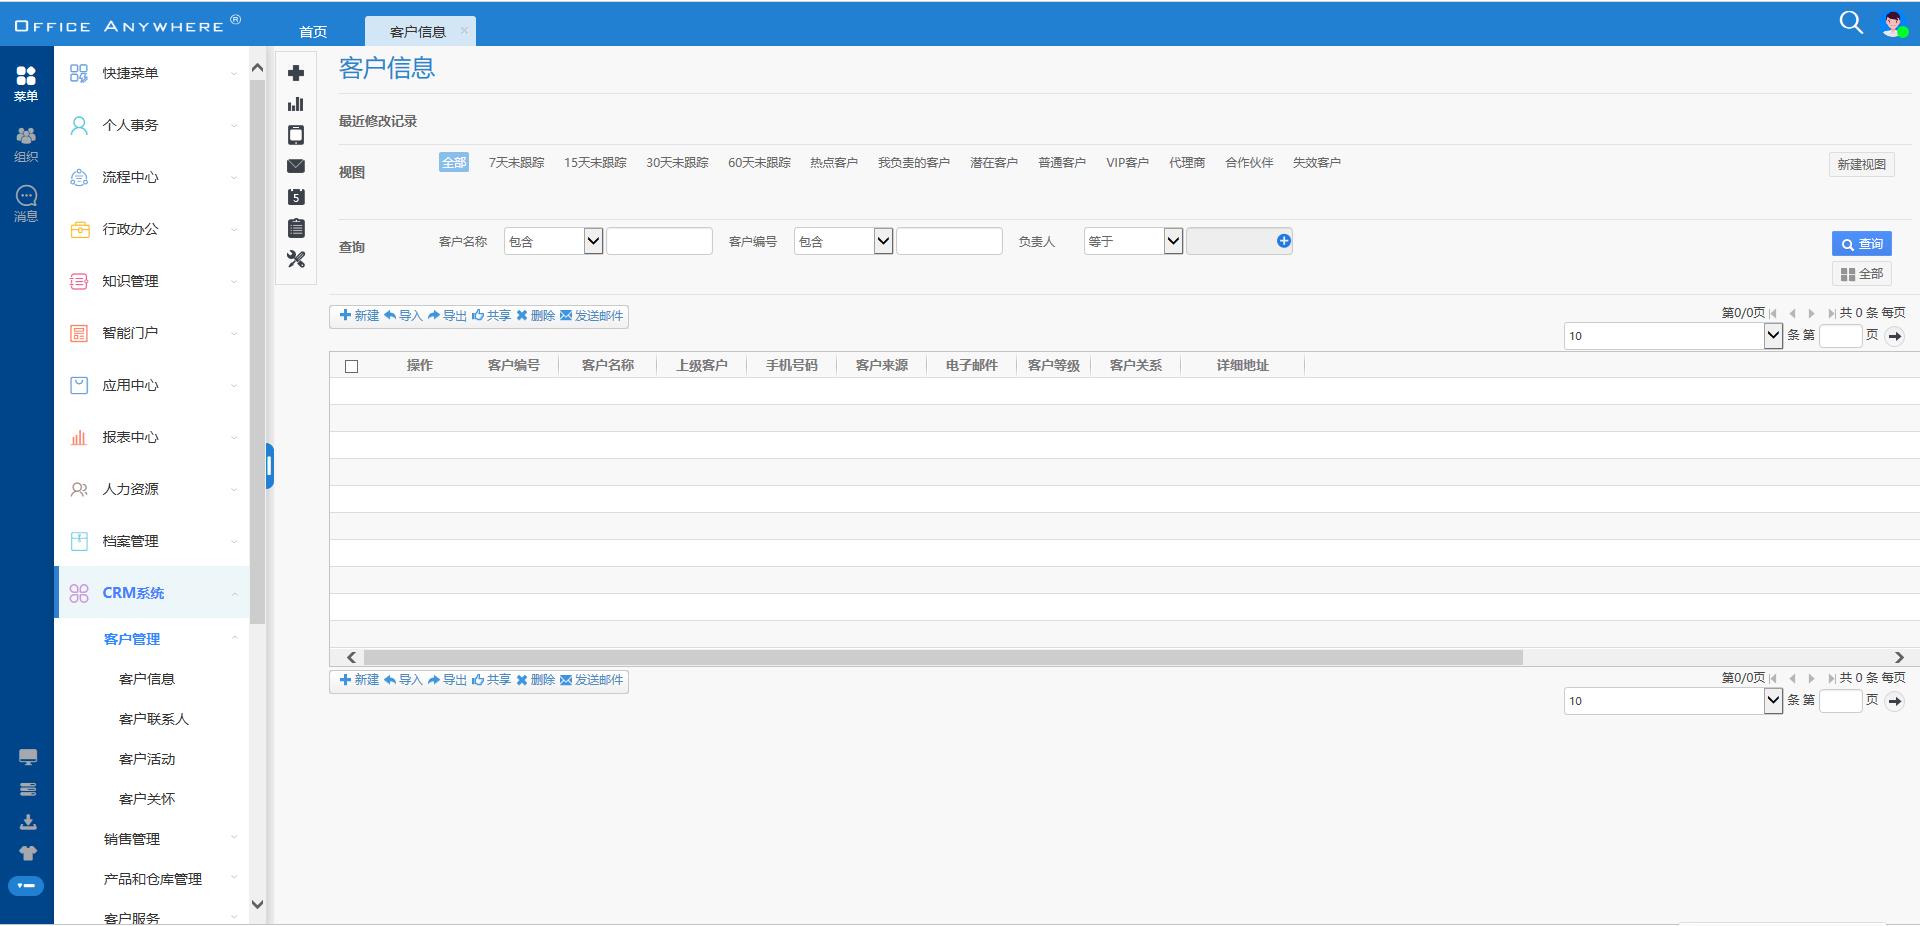The height and width of the screenshot is (926, 1920).
Task: Click the envelope mail icon in the toolbar
Action: (x=296, y=166)
